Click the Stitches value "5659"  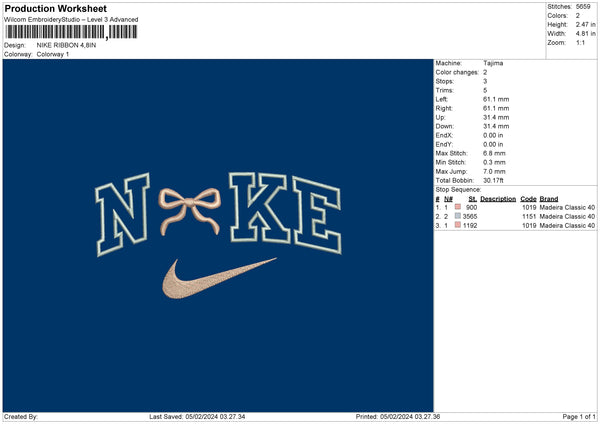pos(583,7)
